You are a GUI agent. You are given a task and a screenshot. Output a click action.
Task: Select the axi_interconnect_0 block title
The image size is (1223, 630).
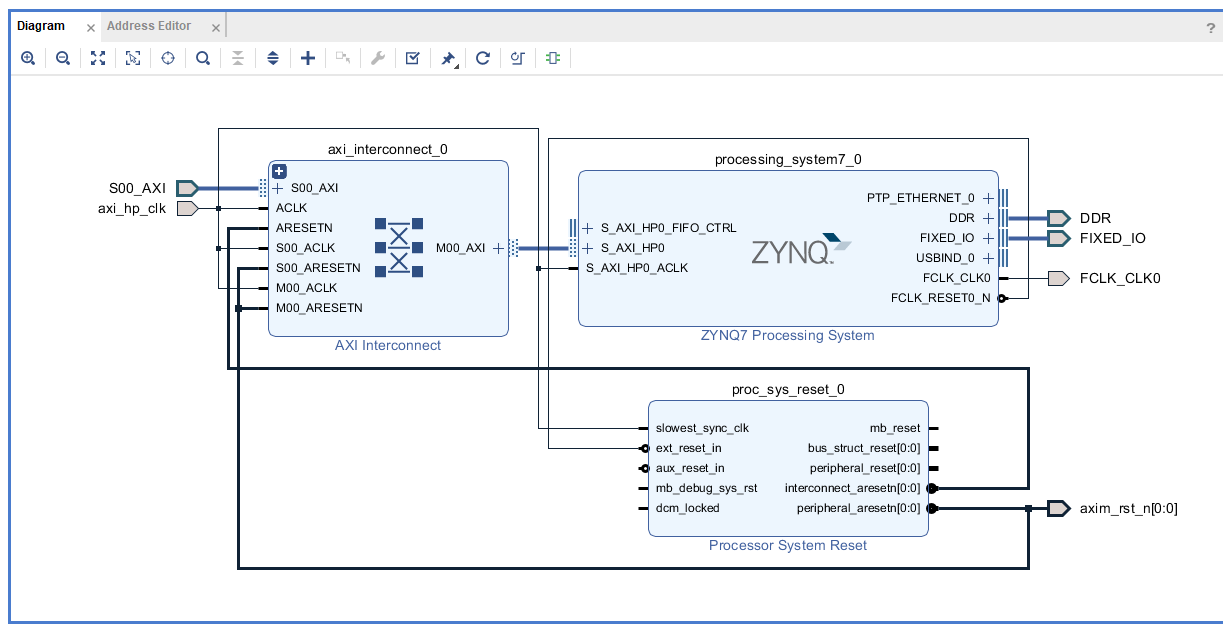[388, 149]
